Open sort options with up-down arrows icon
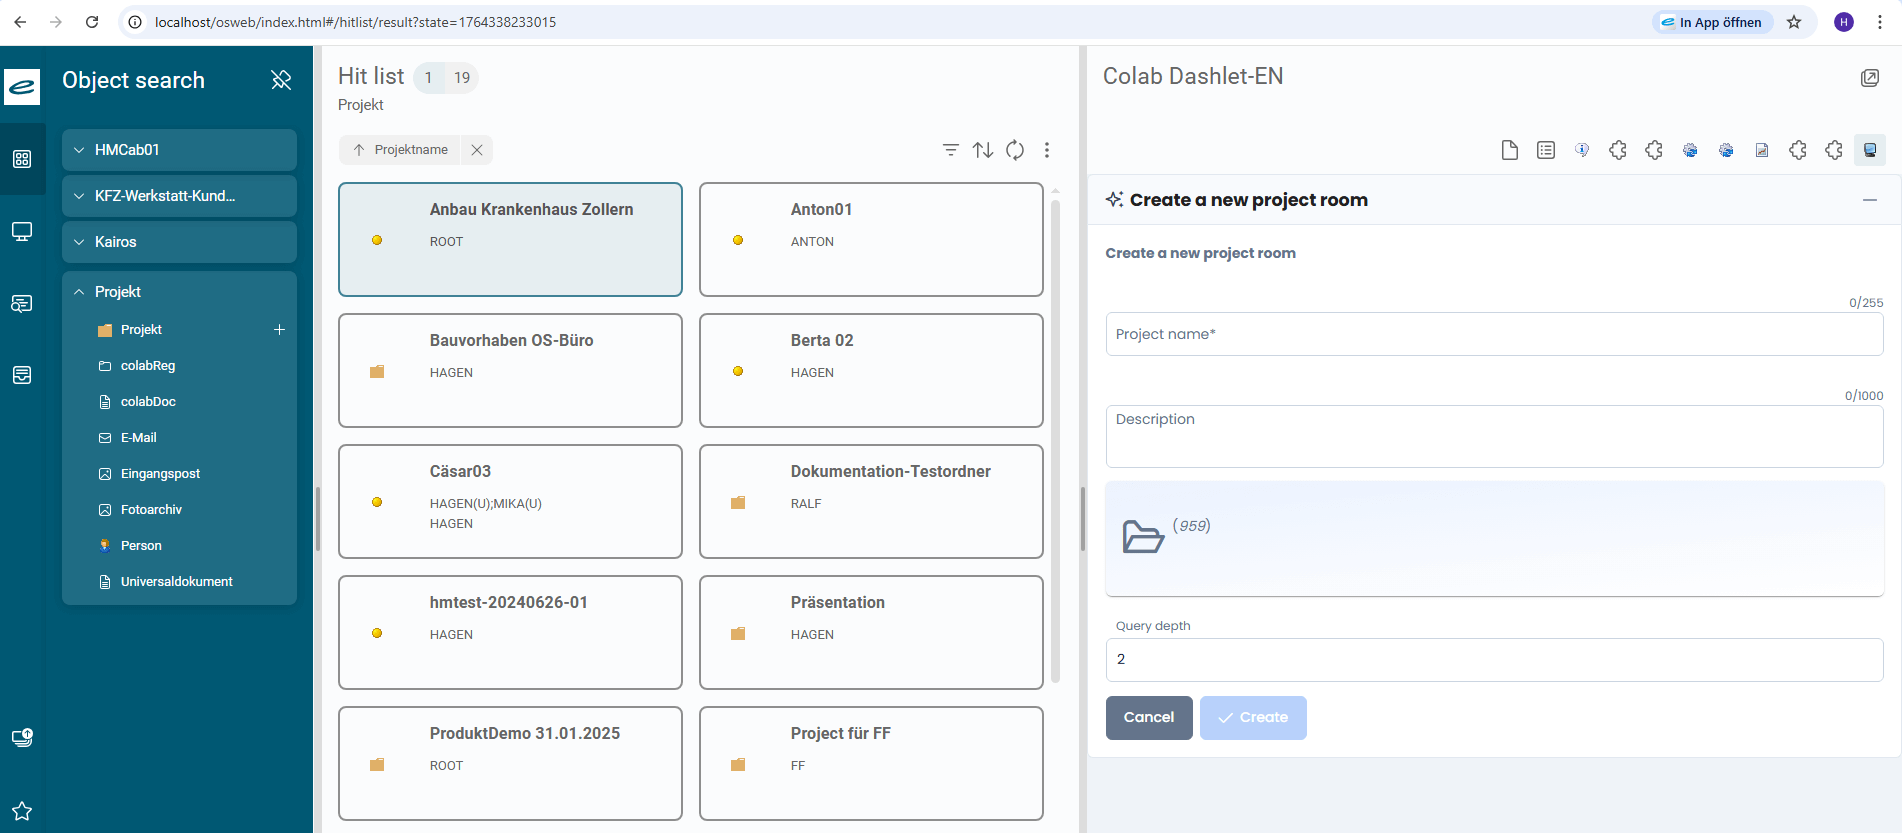This screenshot has width=1902, height=833. point(983,150)
